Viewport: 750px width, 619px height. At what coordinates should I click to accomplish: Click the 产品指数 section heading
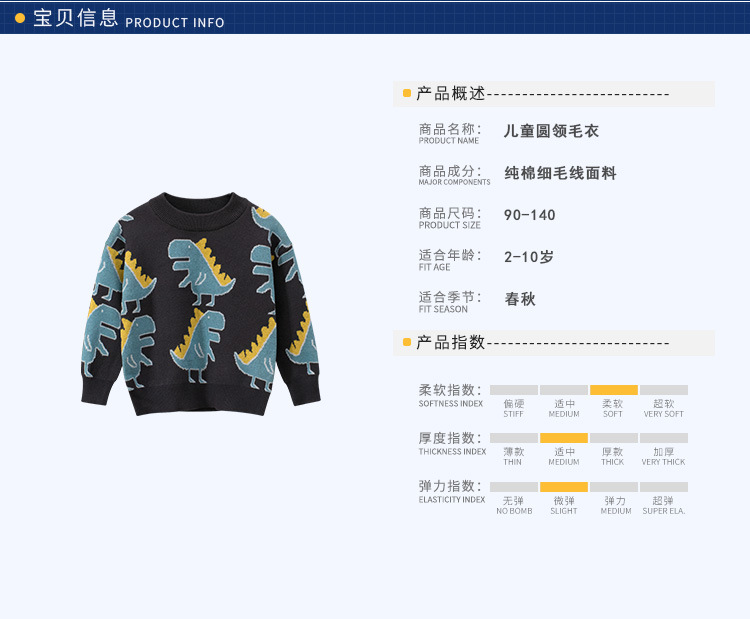pyautogui.click(x=451, y=342)
